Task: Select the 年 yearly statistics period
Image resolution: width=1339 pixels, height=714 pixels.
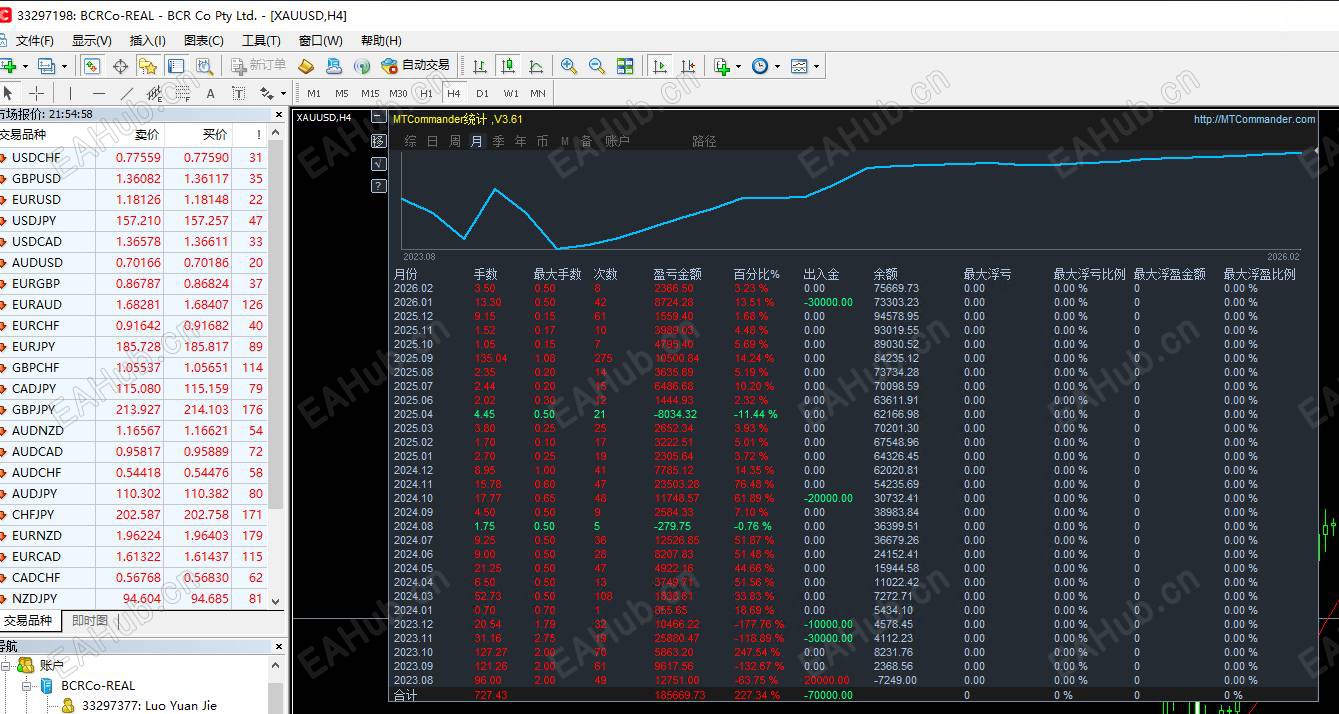Action: 520,141
